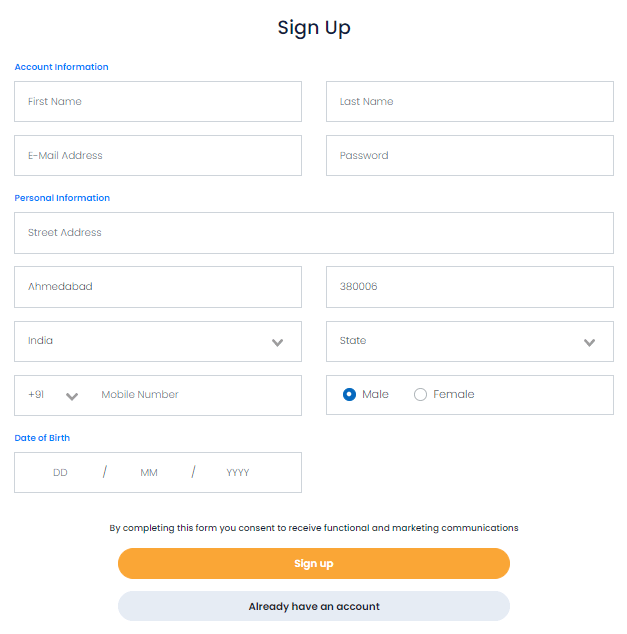Click the MM month field
This screenshot has width=627, height=634.
[x=149, y=473]
